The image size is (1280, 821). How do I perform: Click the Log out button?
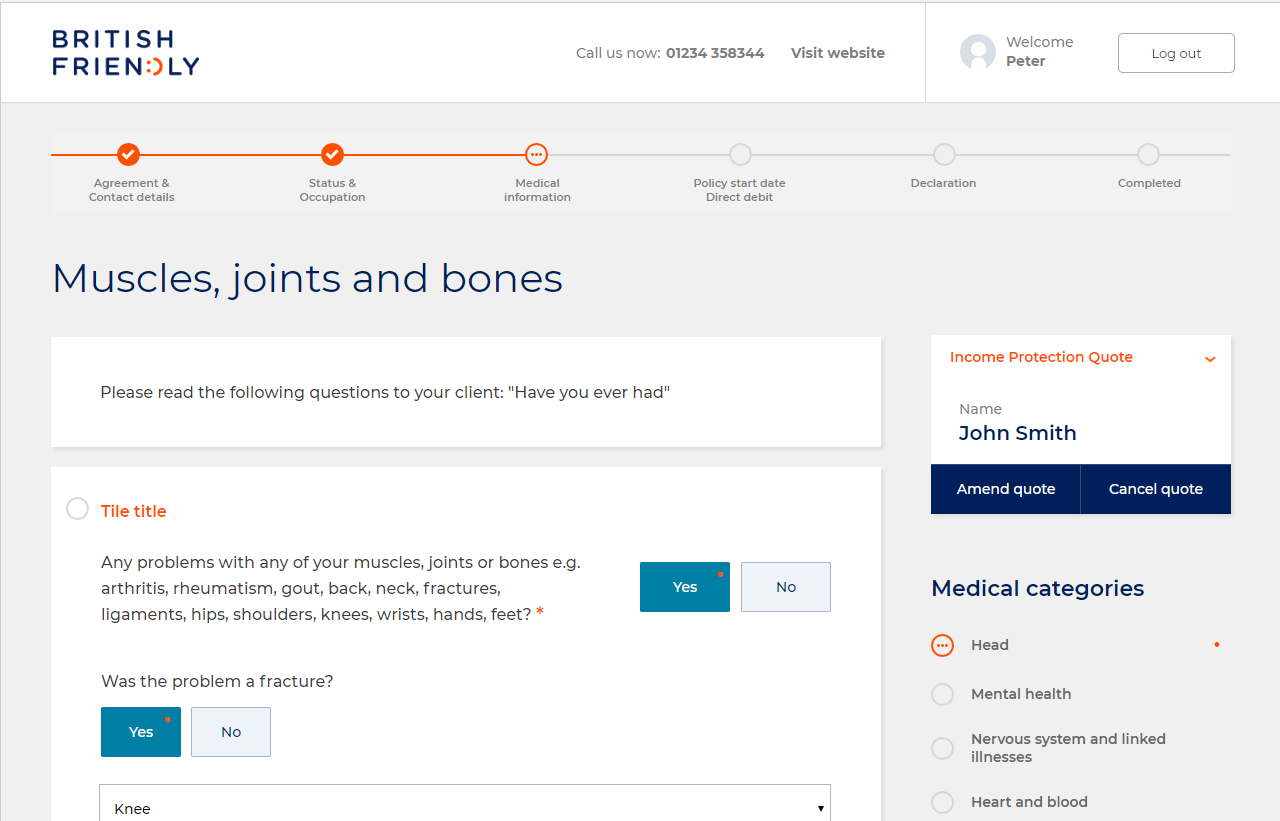pos(1176,53)
